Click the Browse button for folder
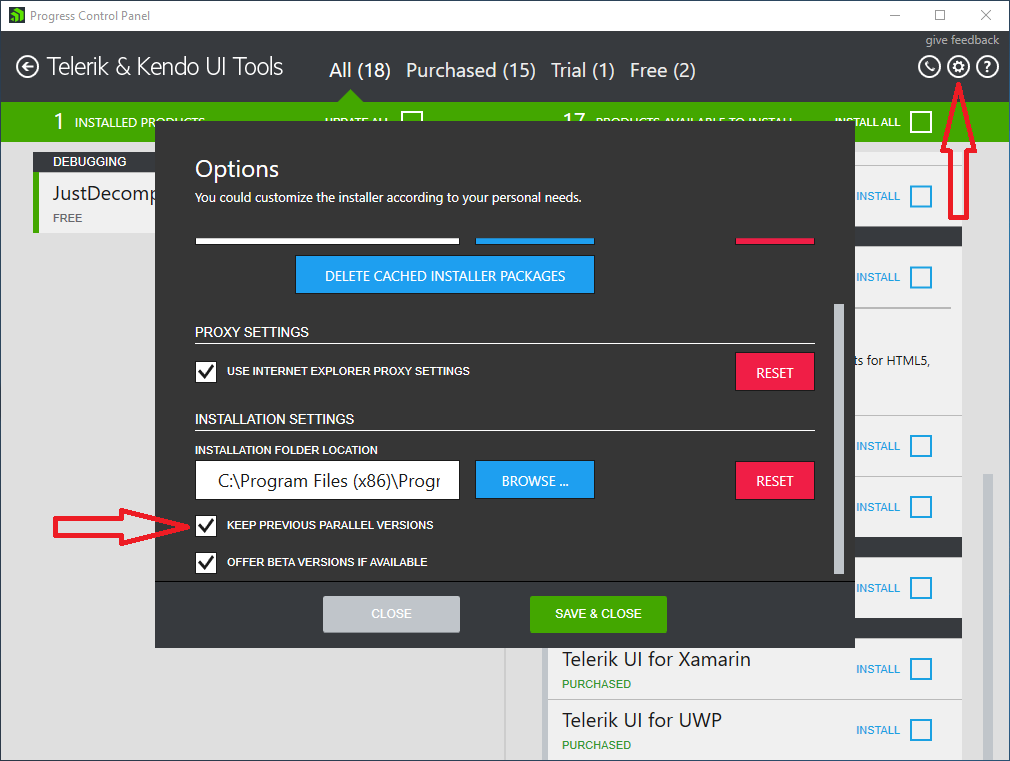This screenshot has height=761, width=1010. click(535, 480)
